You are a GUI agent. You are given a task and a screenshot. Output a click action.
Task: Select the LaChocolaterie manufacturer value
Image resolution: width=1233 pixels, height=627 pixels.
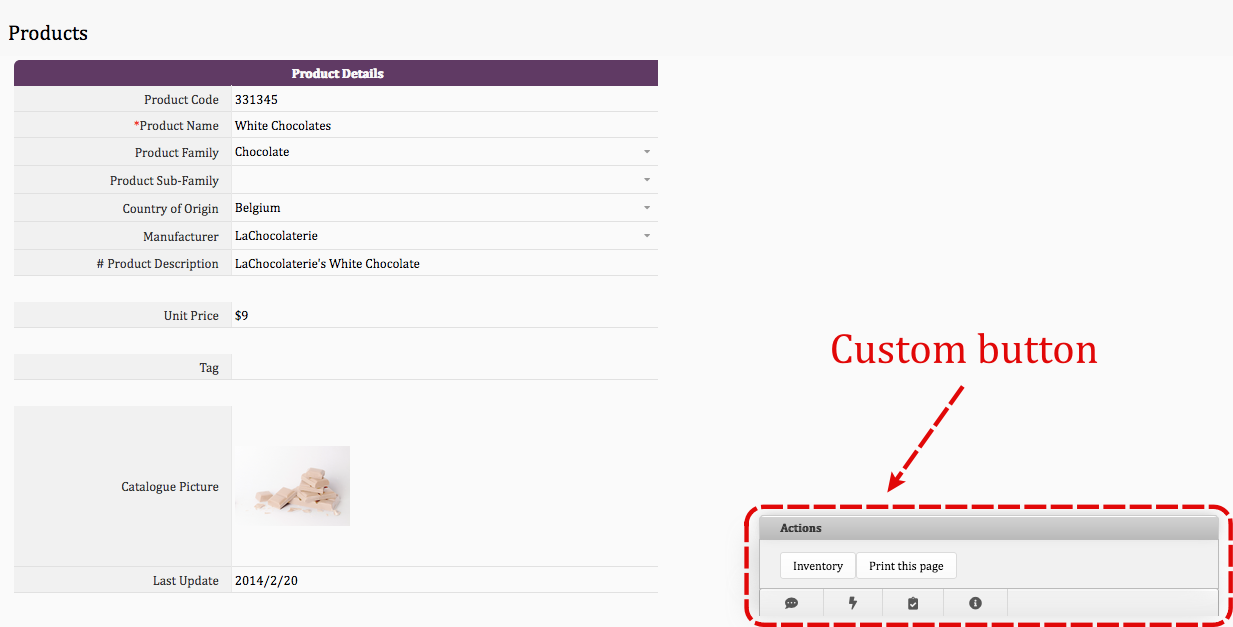[x=276, y=236]
